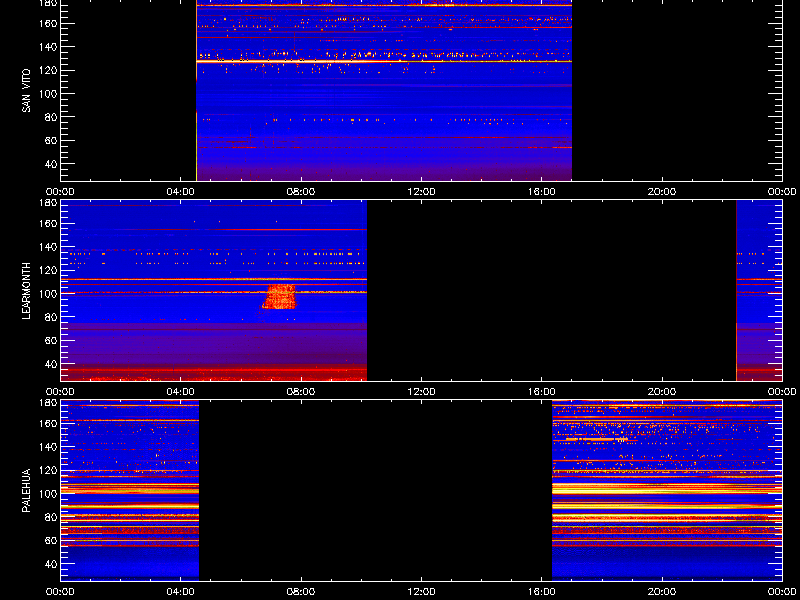Select the red burst block in Learmonth spectrogram
Image resolution: width=800 pixels, height=600 pixels.
[279, 297]
